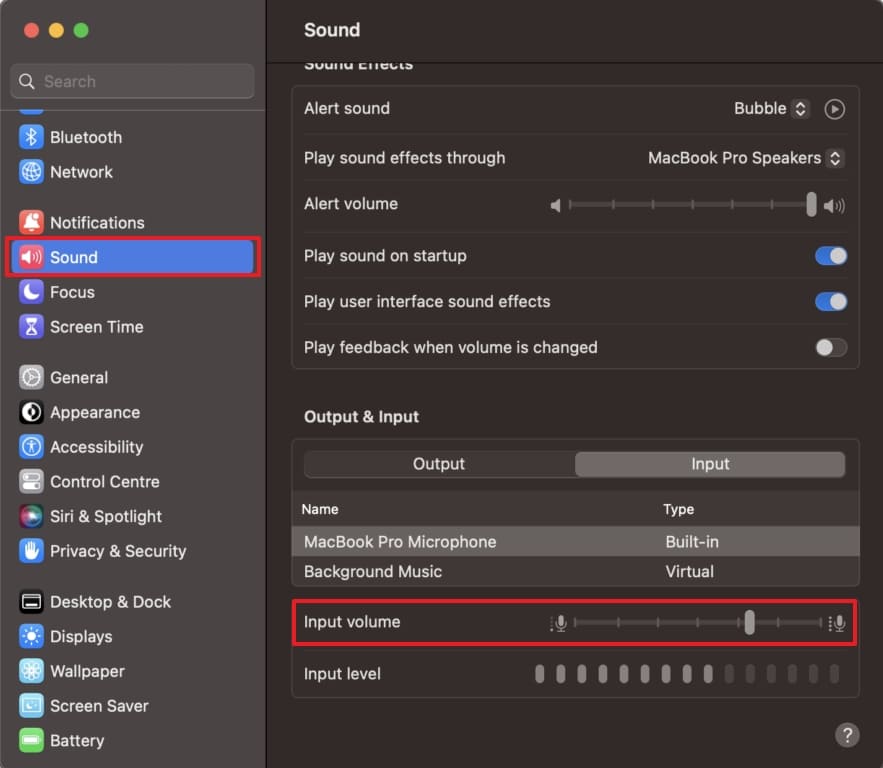Click the Appearance icon
Viewport: 883px width, 768px height.
point(31,412)
